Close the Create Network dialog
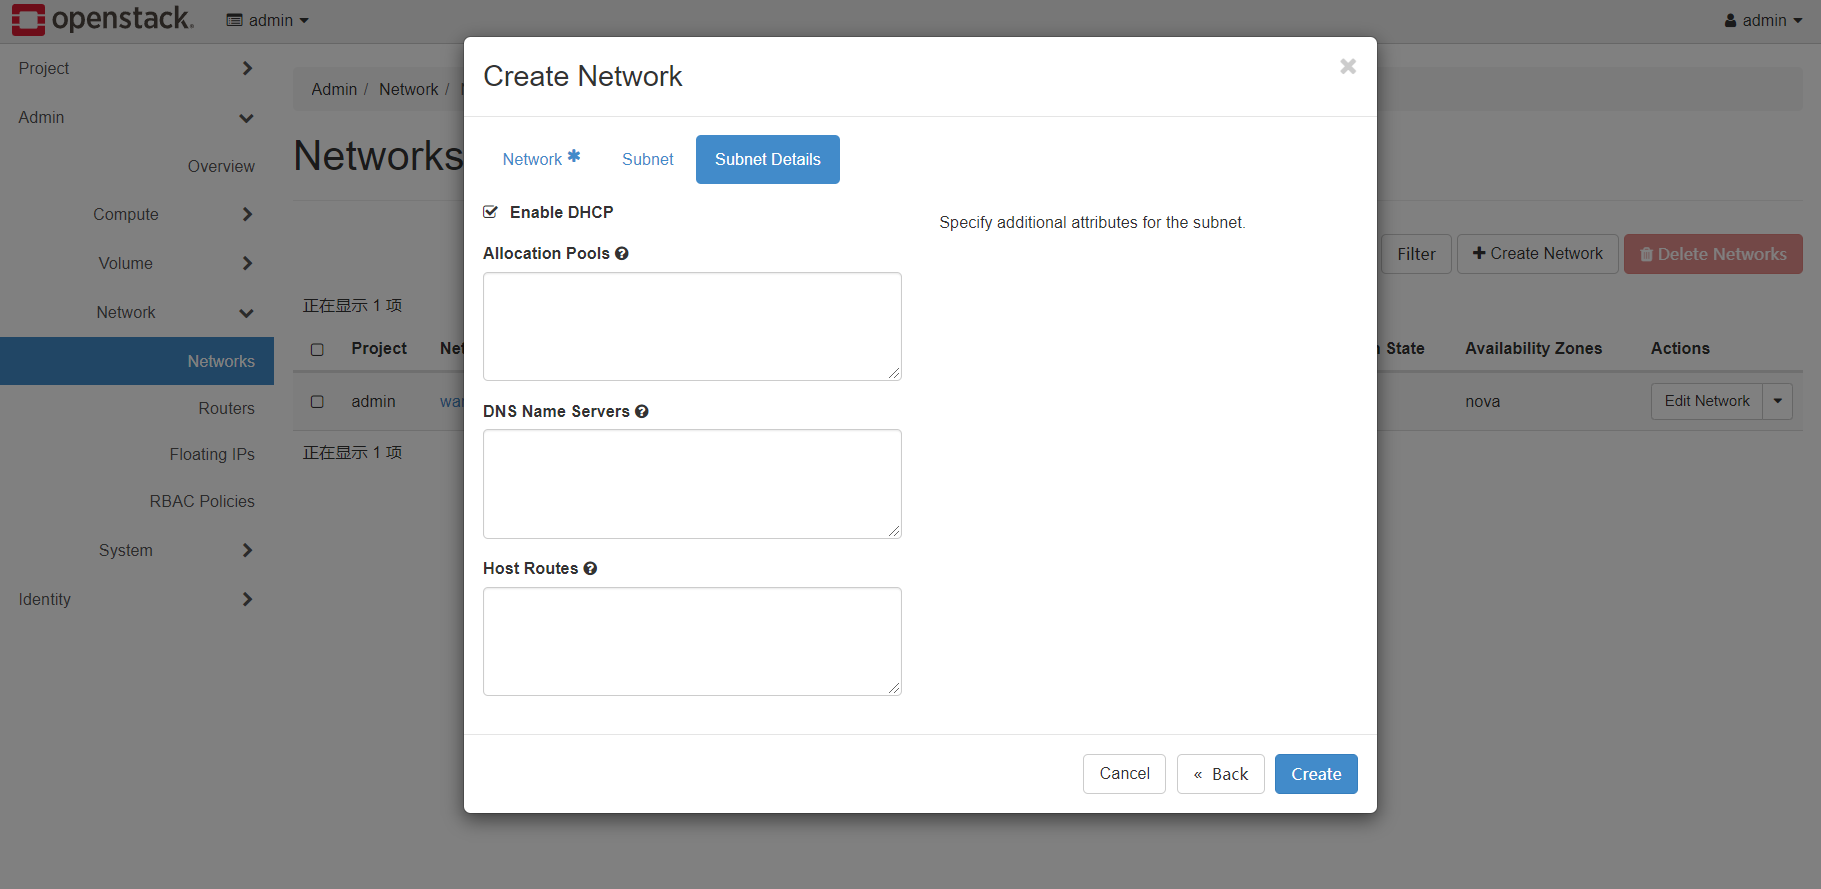 tap(1348, 66)
